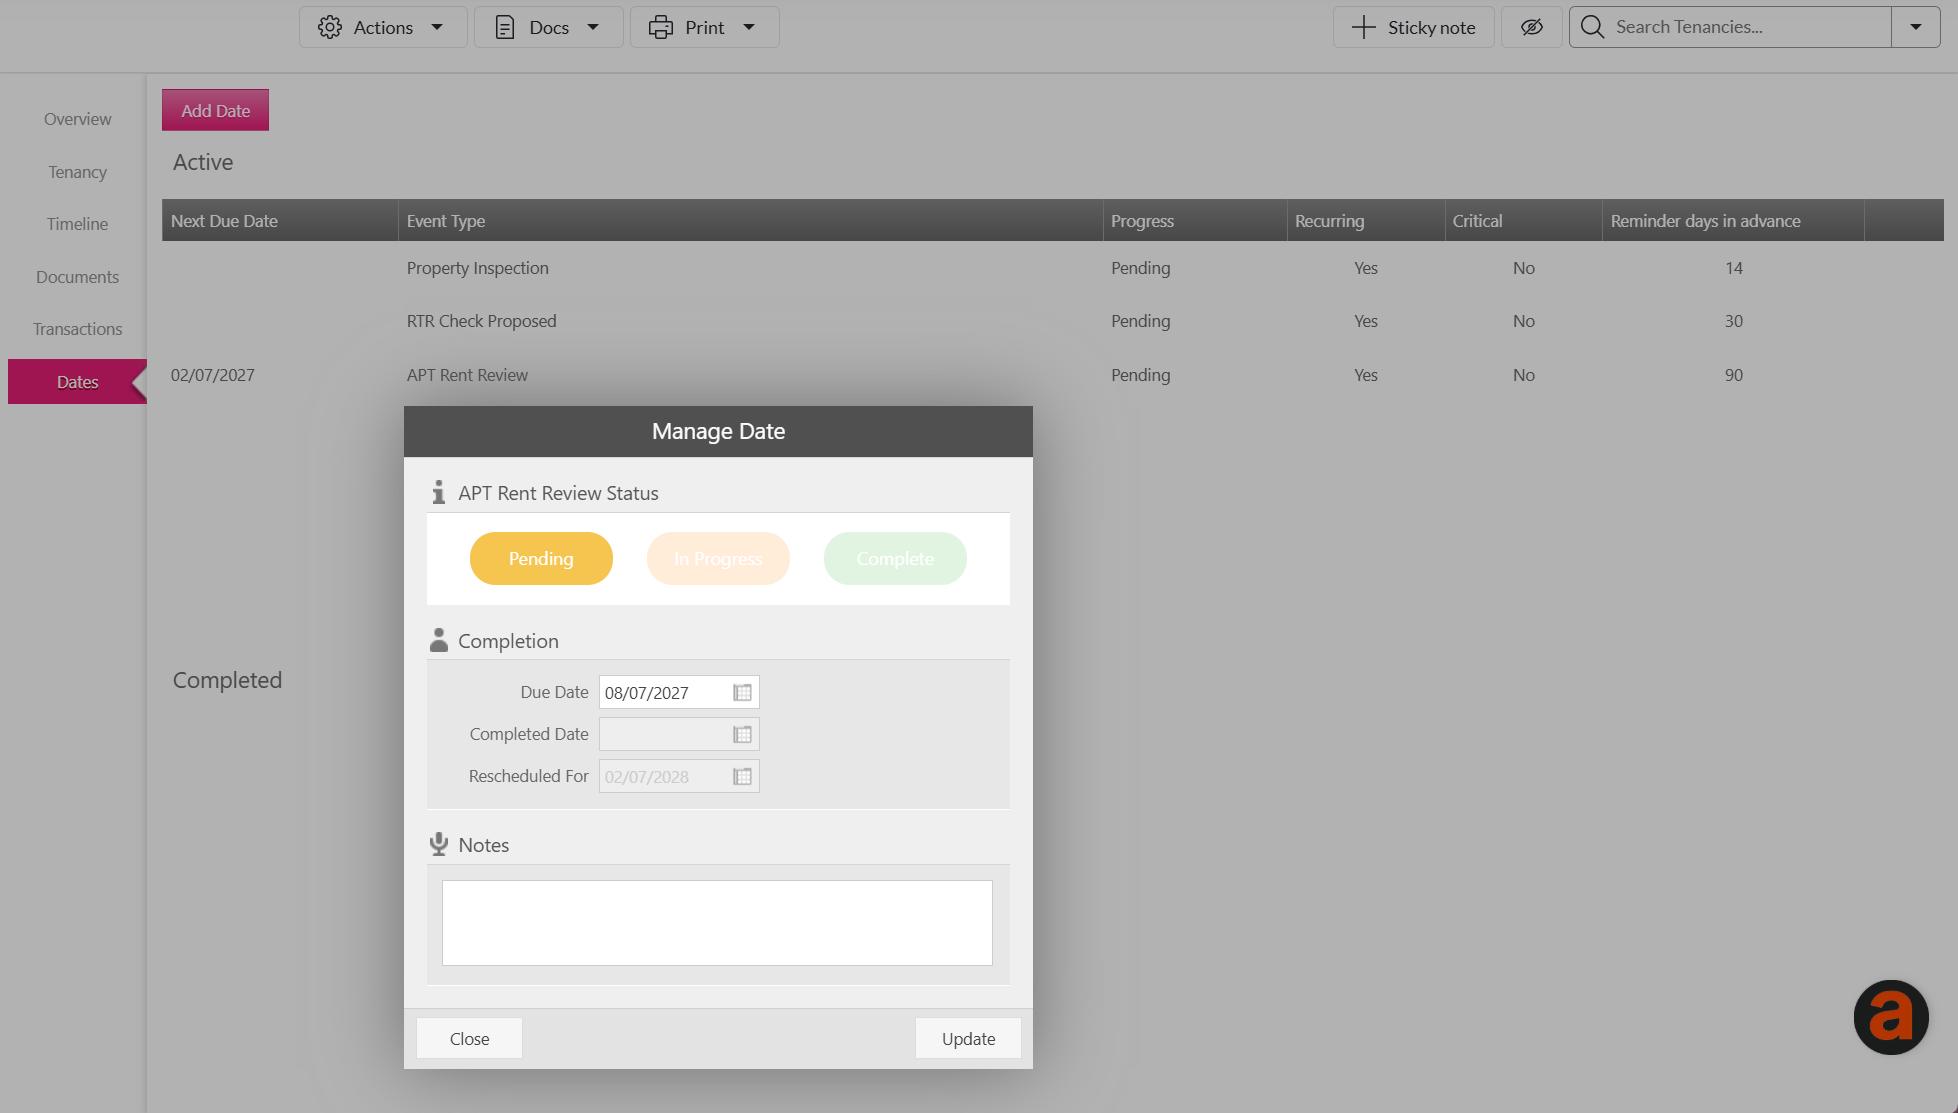Expand the Docs dropdown arrow
Screen dimensions: 1958x1113
click(x=593, y=27)
